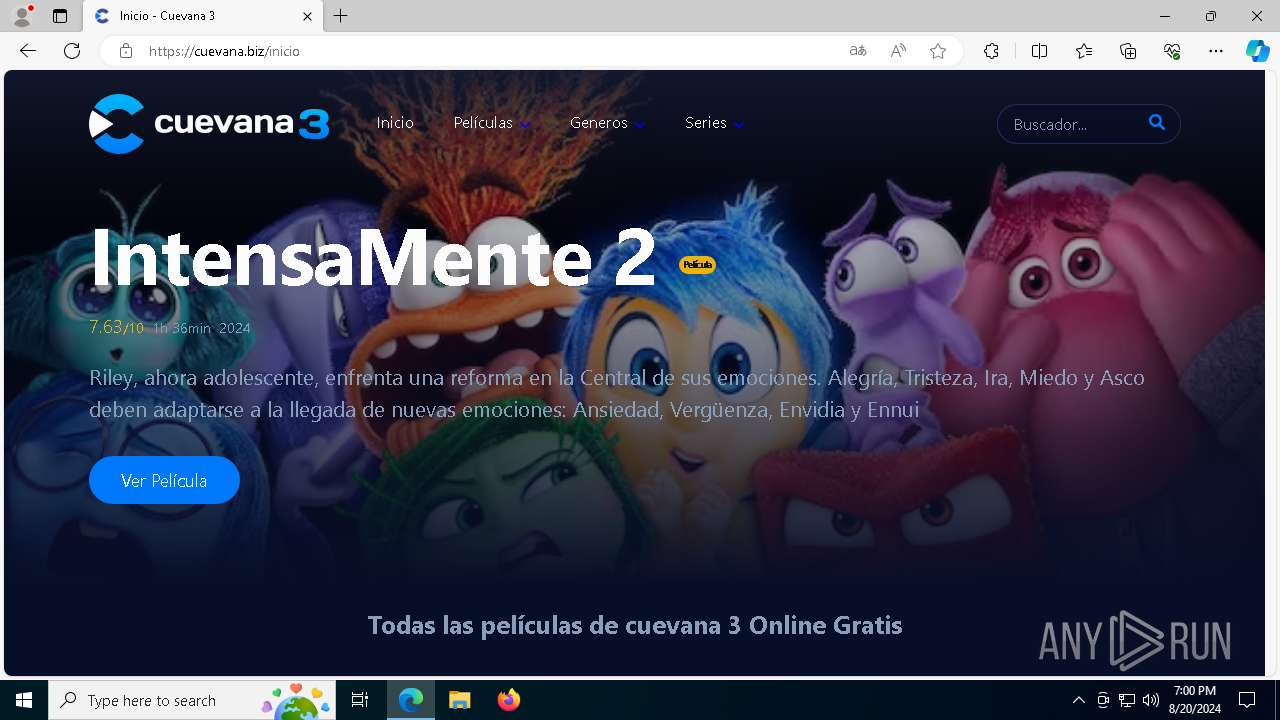Viewport: 1280px width, 720px height.
Task: Open the notification center
Action: 1247,700
